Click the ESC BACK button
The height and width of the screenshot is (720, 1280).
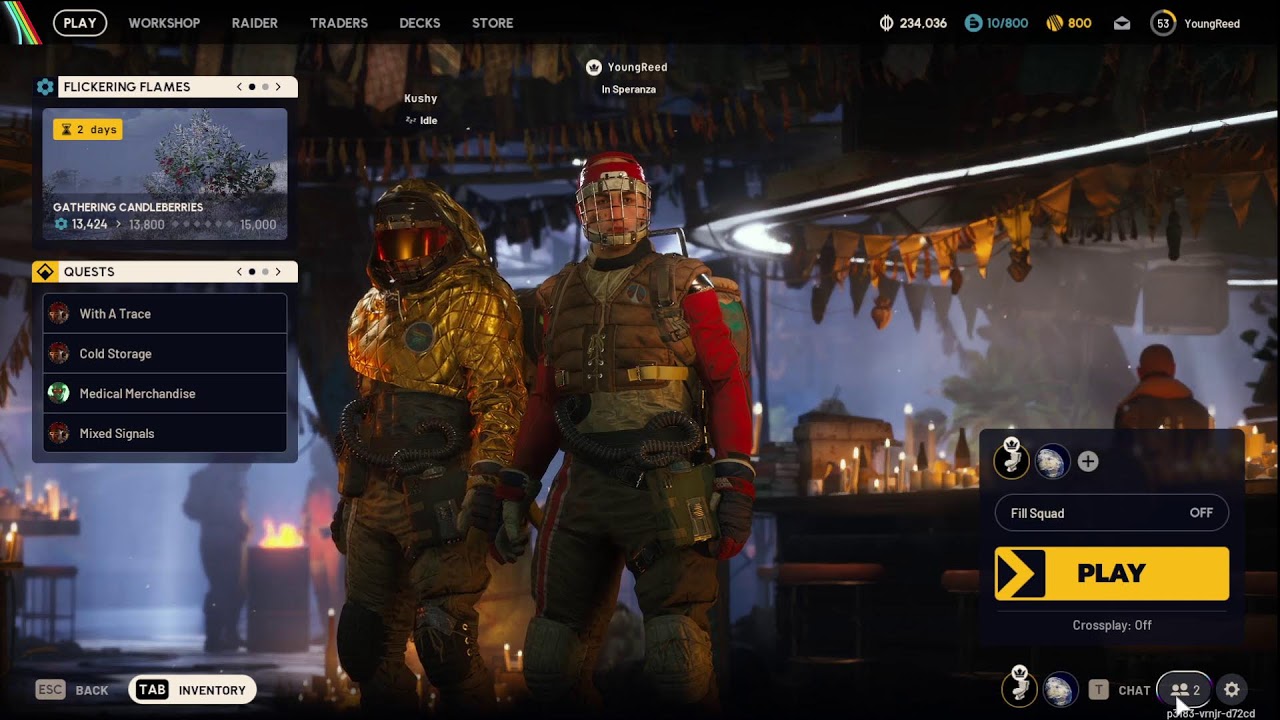point(72,690)
